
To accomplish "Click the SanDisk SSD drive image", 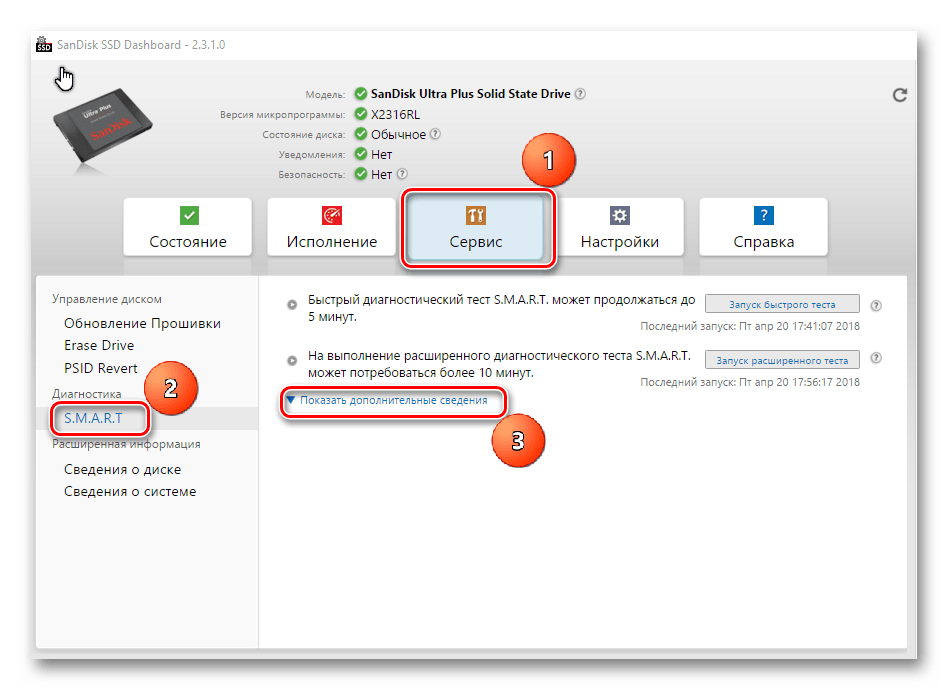I will click(102, 126).
